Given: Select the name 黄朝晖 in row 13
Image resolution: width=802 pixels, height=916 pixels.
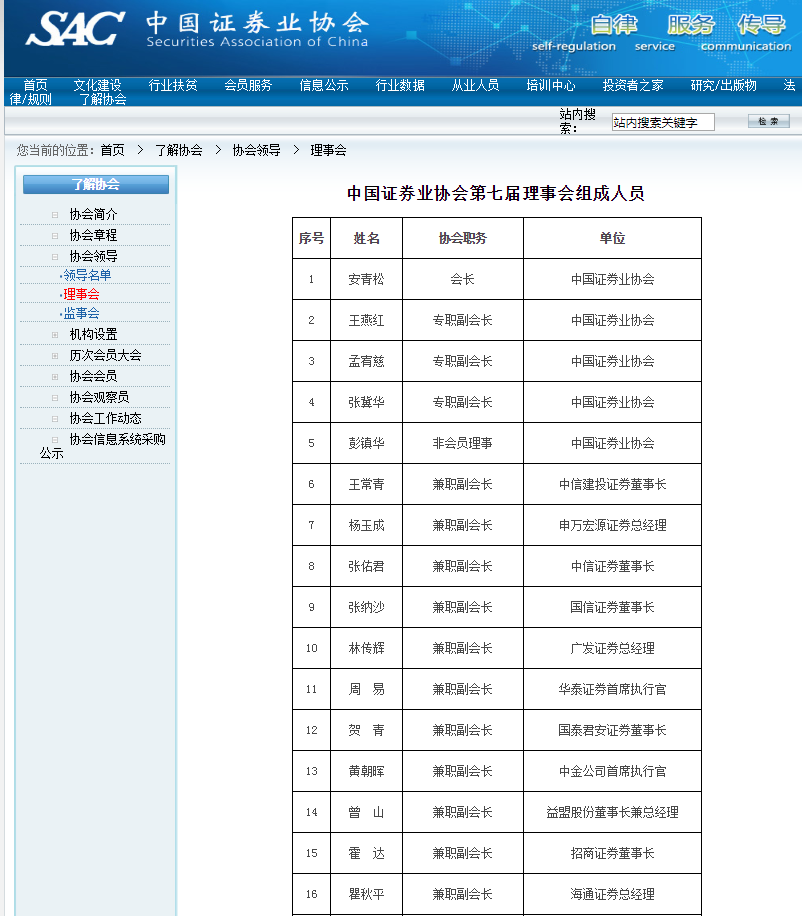Looking at the screenshot, I should pyautogui.click(x=366, y=771).
